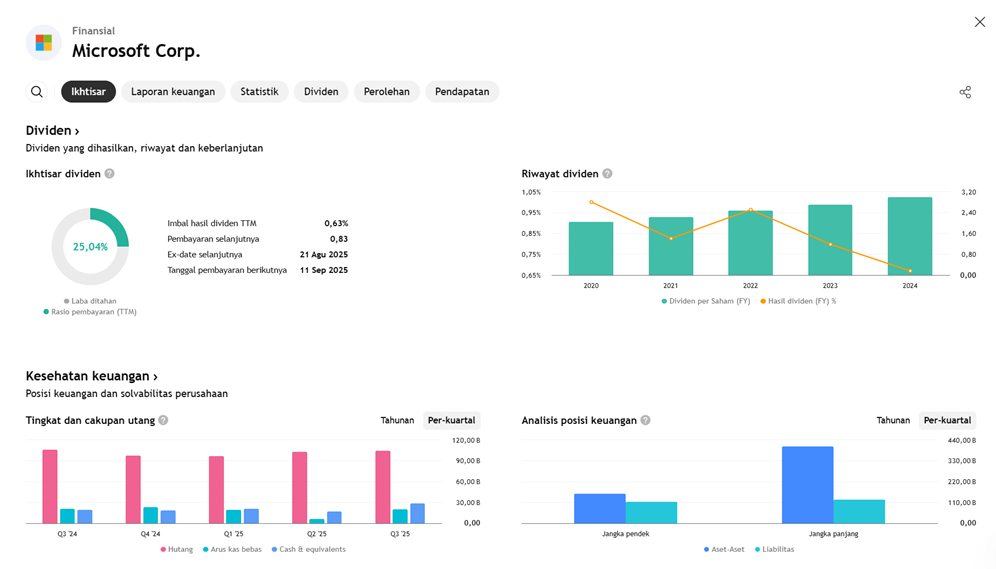Image resolution: width=996 pixels, height=569 pixels.
Task: Click the 2023 axis label
Action: tap(830, 286)
